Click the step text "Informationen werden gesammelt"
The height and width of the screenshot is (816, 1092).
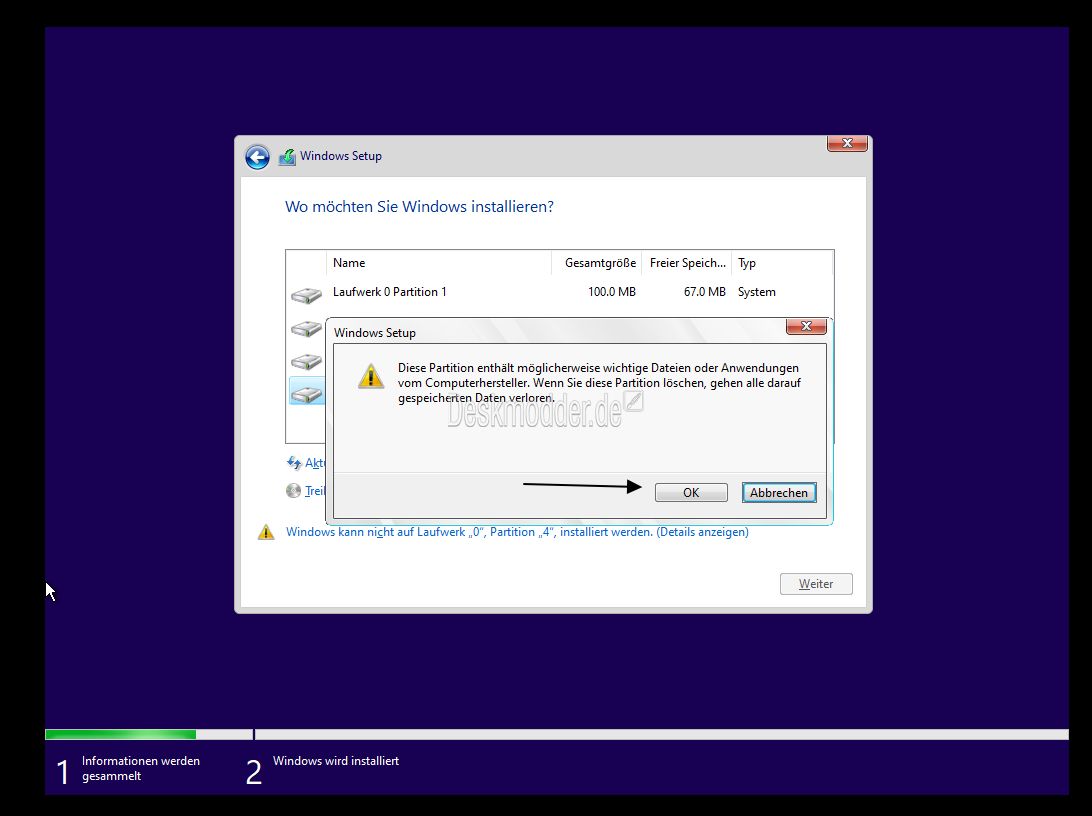click(x=141, y=769)
